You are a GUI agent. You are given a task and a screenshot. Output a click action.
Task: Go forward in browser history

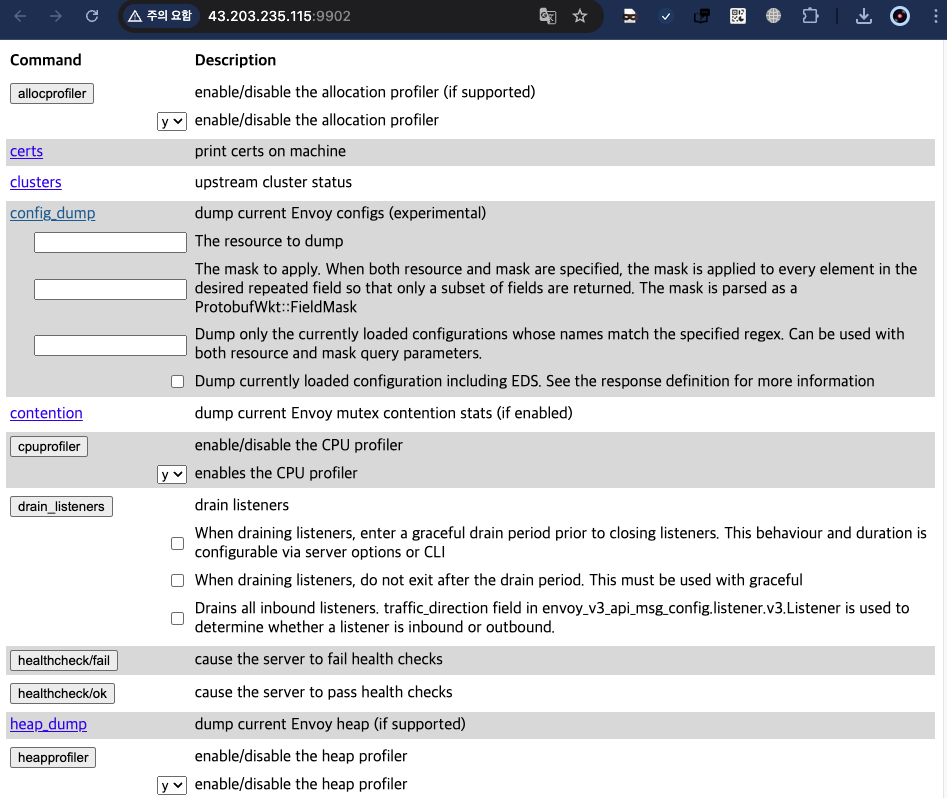tap(56, 16)
